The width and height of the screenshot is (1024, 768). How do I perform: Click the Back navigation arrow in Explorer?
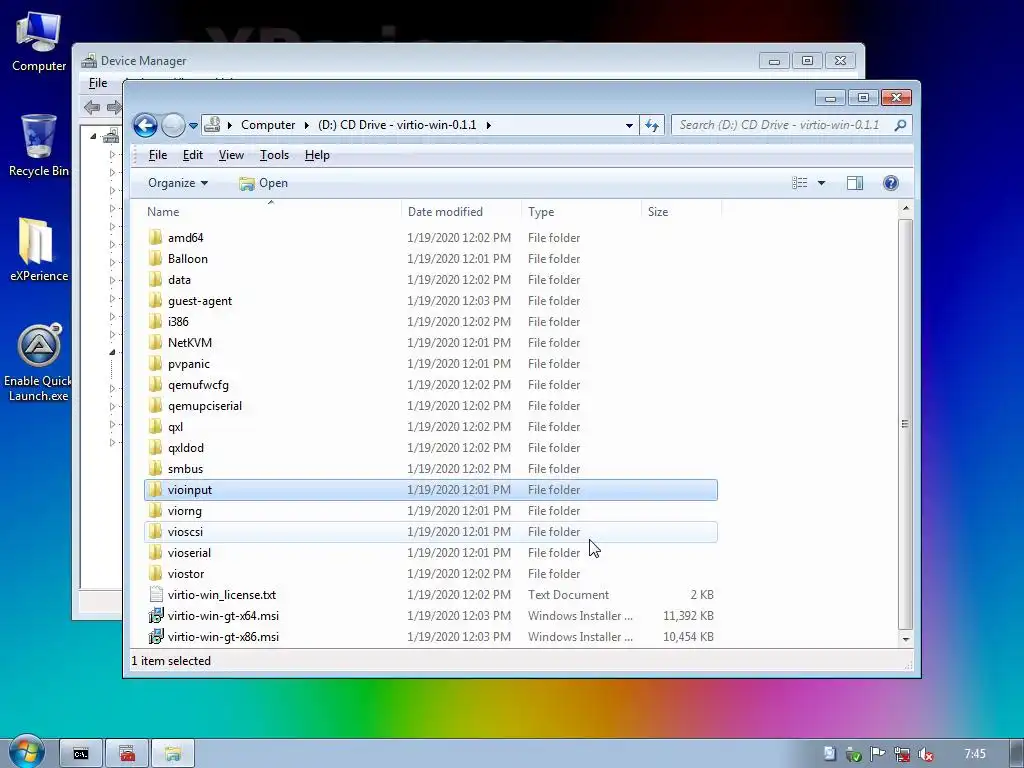[145, 125]
